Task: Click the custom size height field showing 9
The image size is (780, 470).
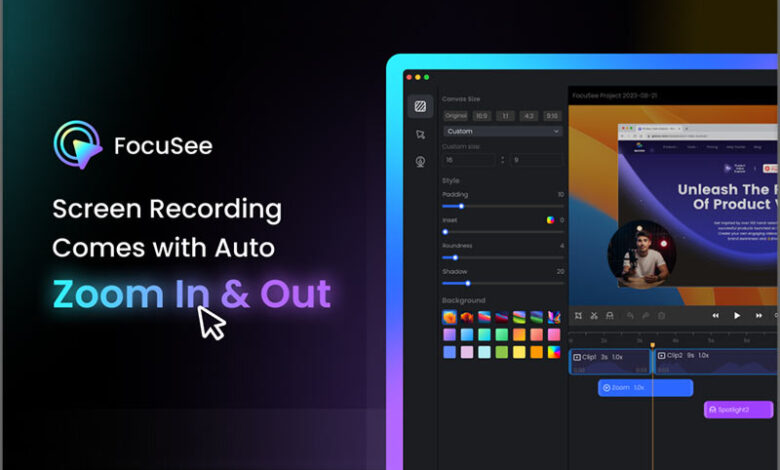Action: coord(537,160)
